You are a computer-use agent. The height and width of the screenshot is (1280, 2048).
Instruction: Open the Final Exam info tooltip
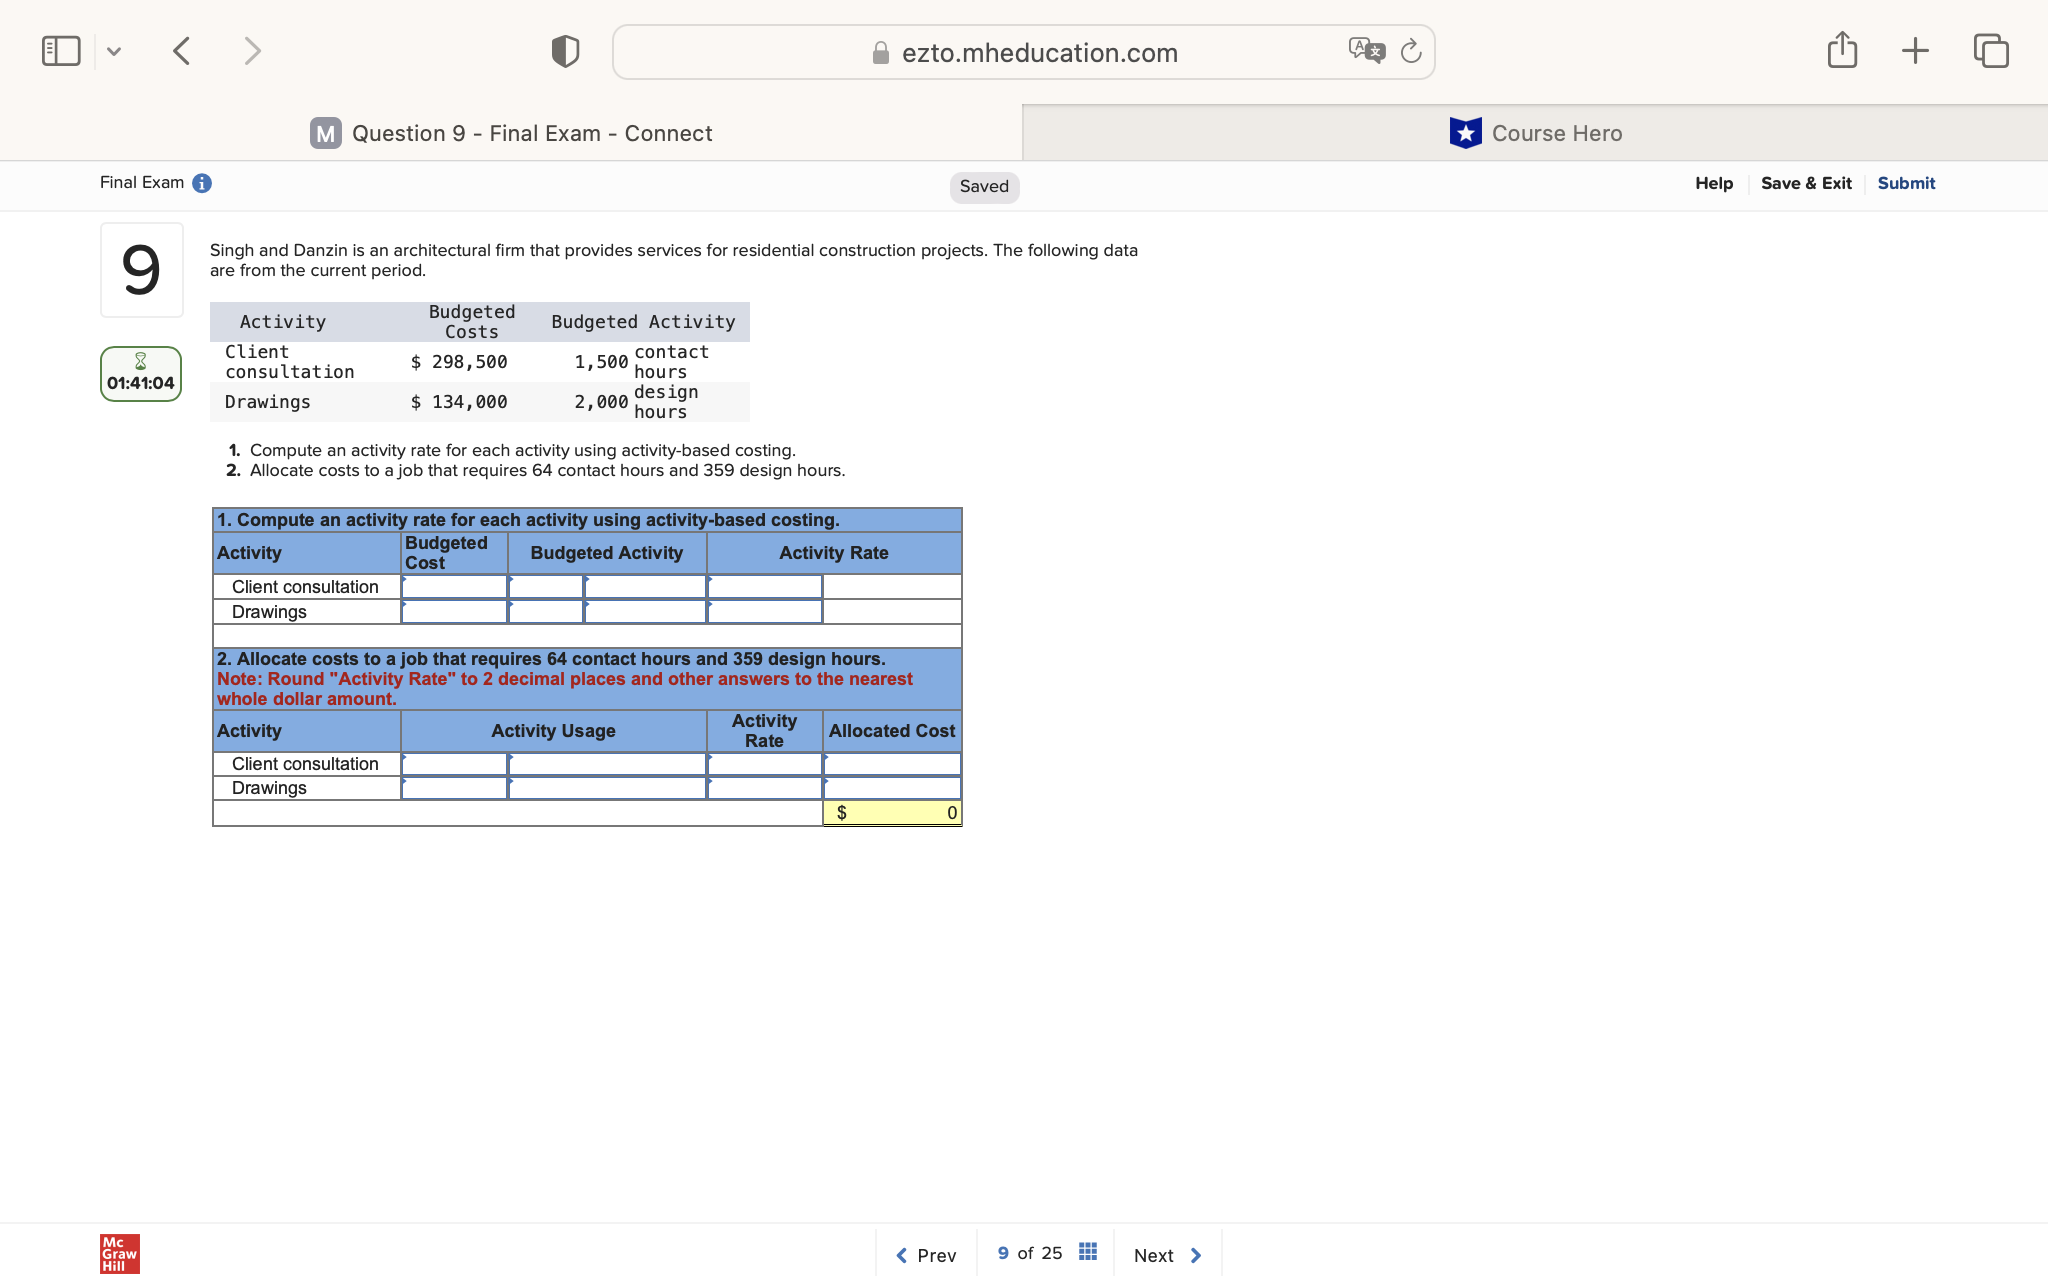coord(202,182)
